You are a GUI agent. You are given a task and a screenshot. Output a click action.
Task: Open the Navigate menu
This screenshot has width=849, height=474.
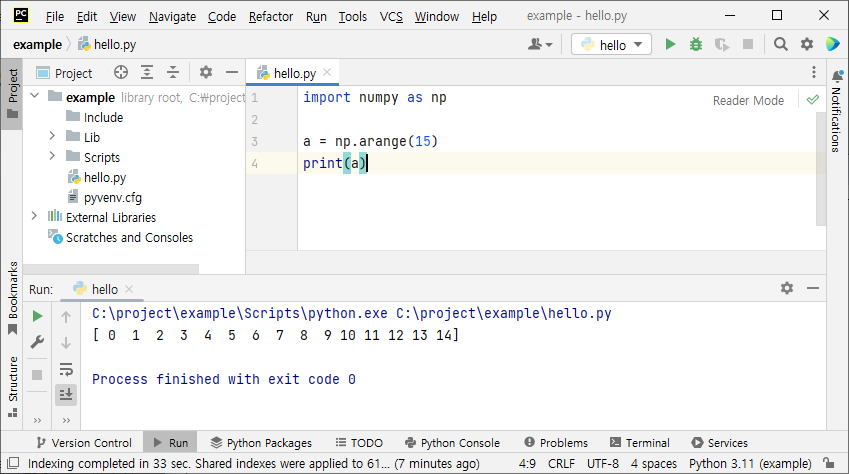(x=172, y=17)
